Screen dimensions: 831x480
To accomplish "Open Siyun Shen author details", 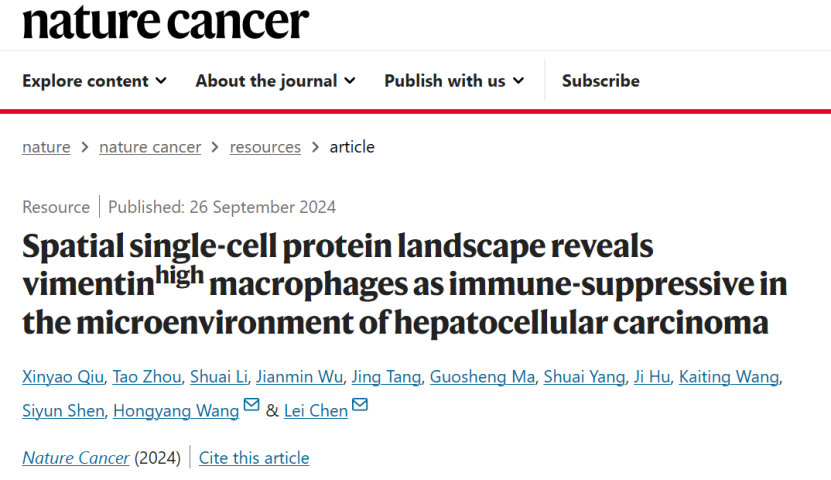I will [x=63, y=411].
